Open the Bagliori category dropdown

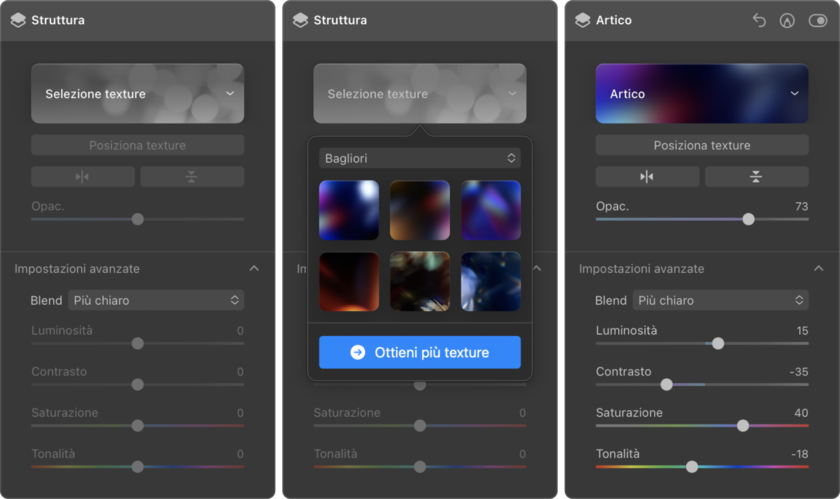(419, 158)
